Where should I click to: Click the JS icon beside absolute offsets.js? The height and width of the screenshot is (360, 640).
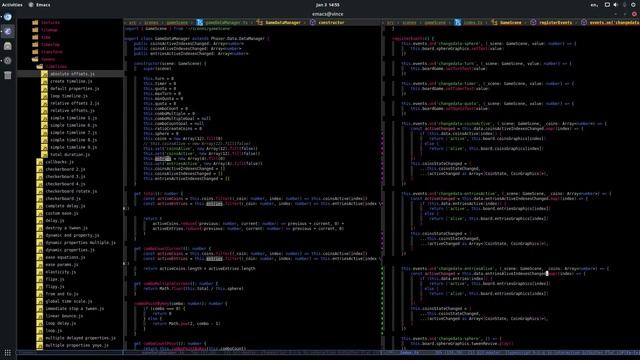pos(44,74)
